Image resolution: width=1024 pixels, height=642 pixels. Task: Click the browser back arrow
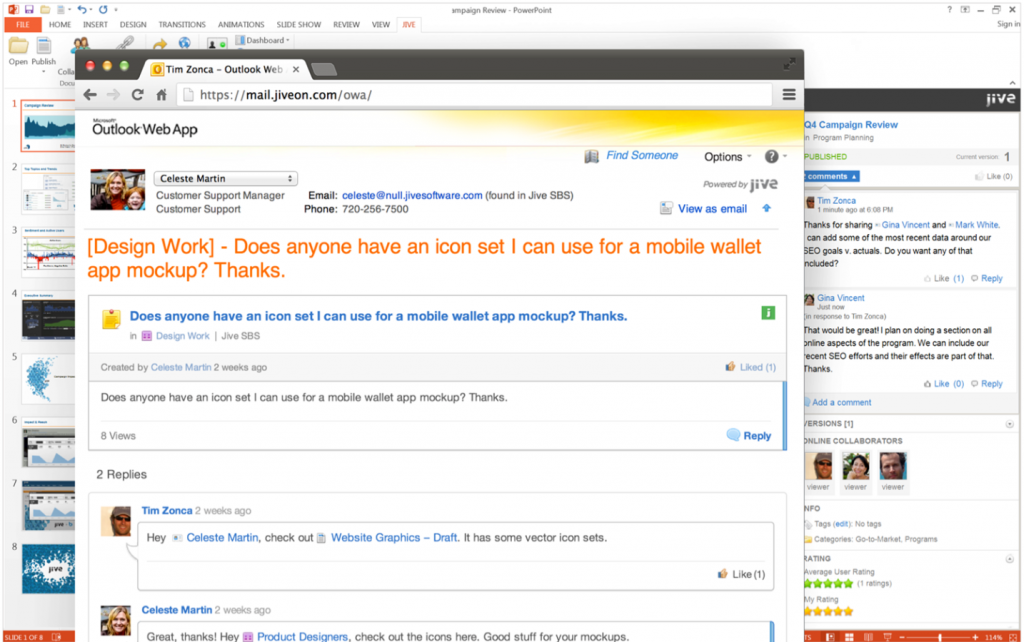[x=90, y=95]
